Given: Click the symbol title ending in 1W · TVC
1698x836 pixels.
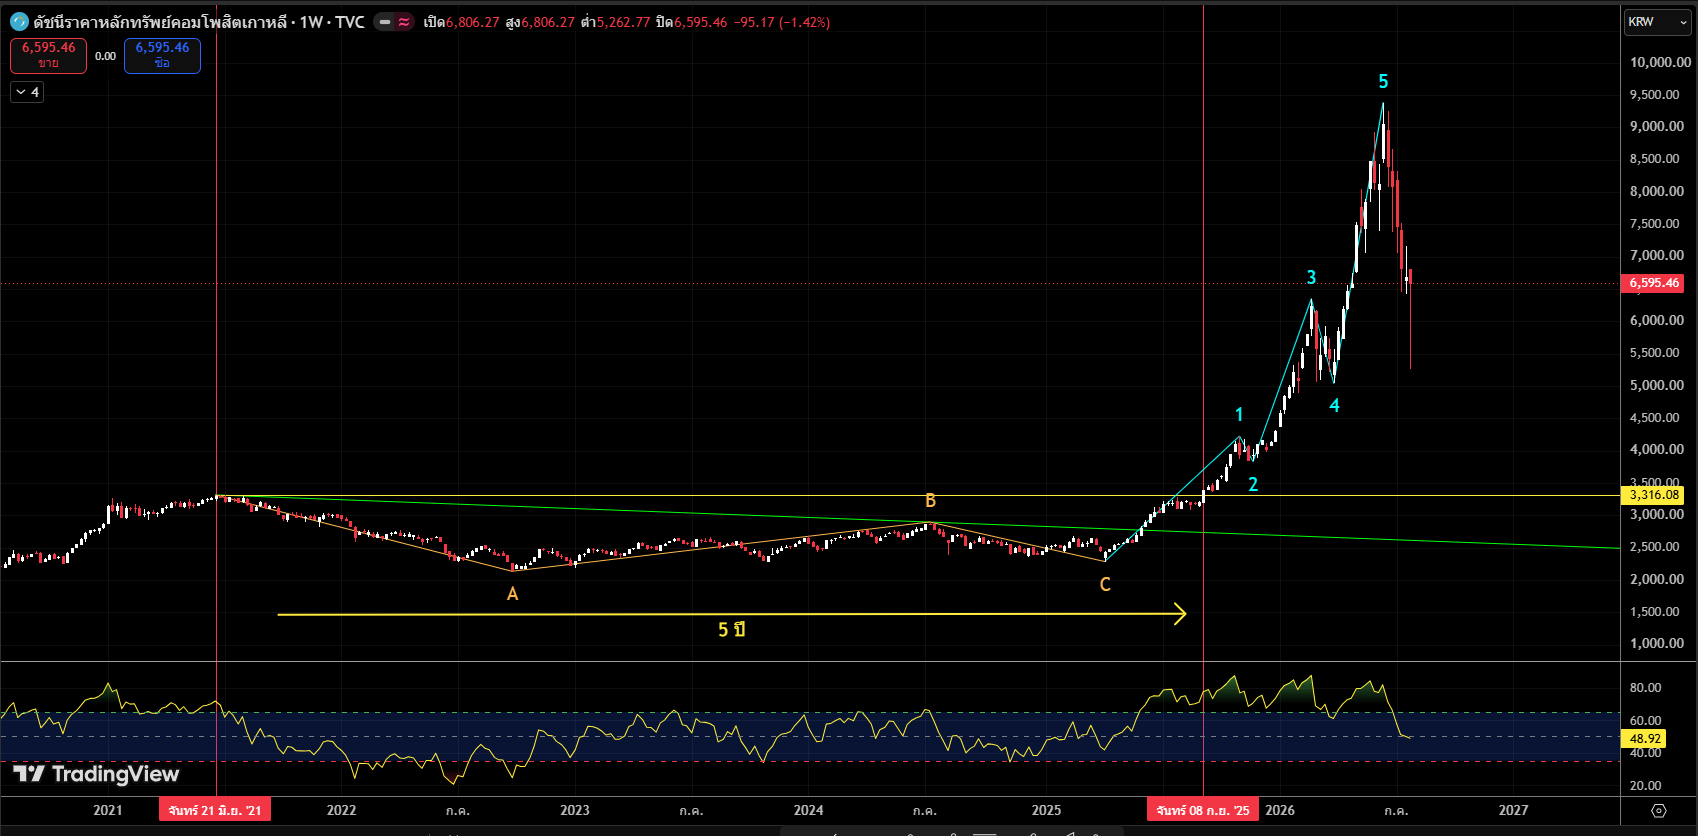Looking at the screenshot, I should (x=199, y=22).
